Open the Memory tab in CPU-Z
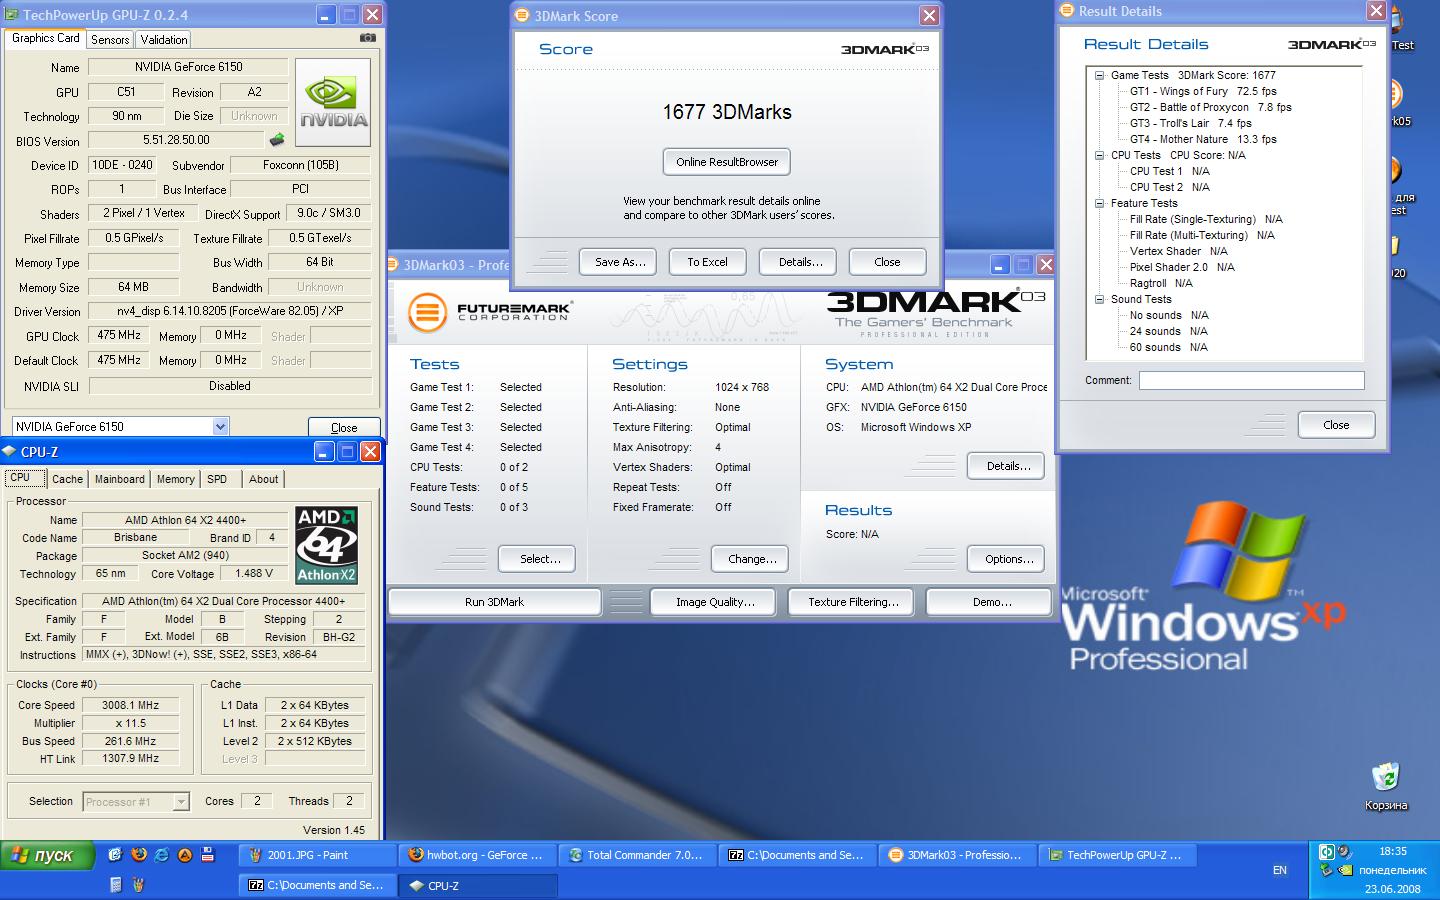This screenshot has height=900, width=1440. click(175, 479)
